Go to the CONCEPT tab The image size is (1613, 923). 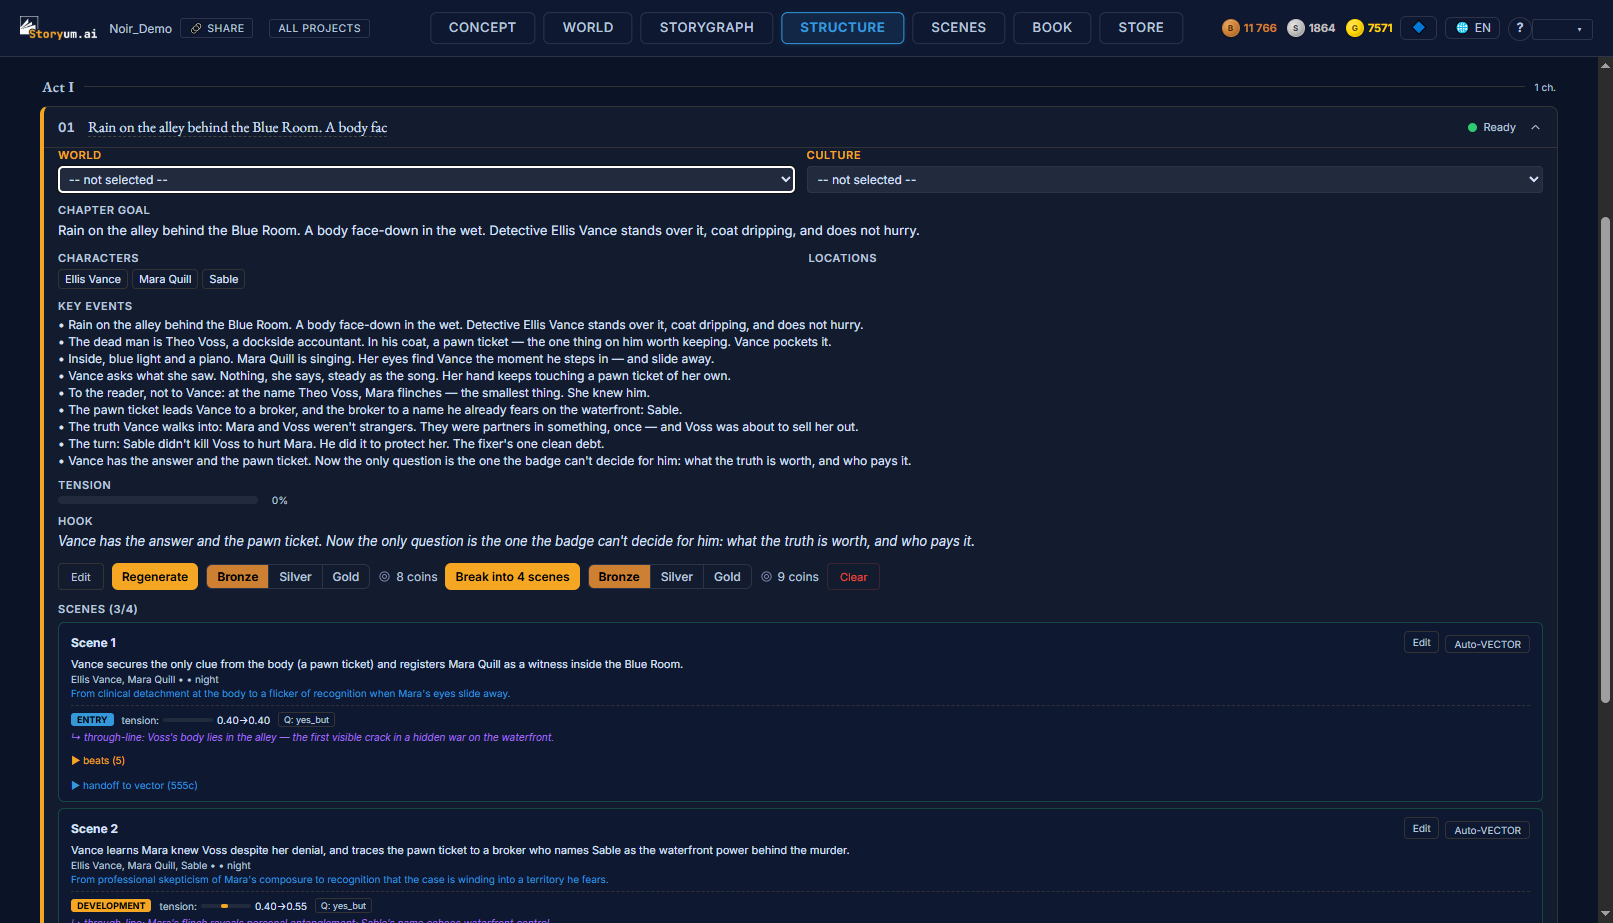coord(482,28)
